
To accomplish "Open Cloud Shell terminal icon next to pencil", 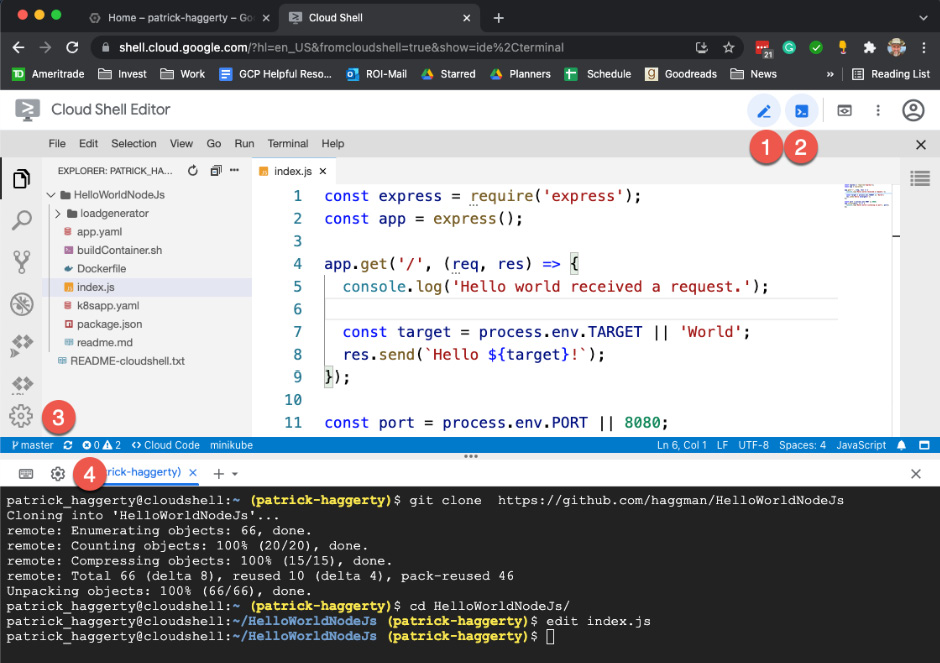I will tap(801, 110).
